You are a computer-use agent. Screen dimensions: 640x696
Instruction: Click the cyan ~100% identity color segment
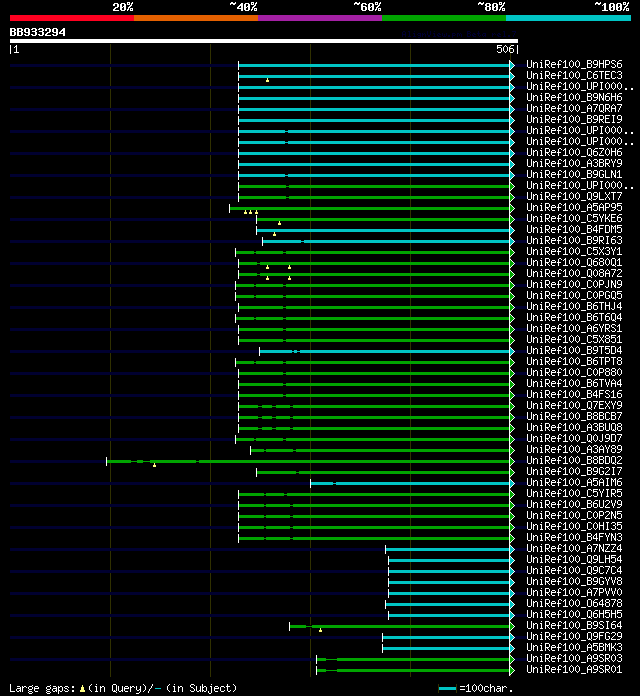coord(568,18)
